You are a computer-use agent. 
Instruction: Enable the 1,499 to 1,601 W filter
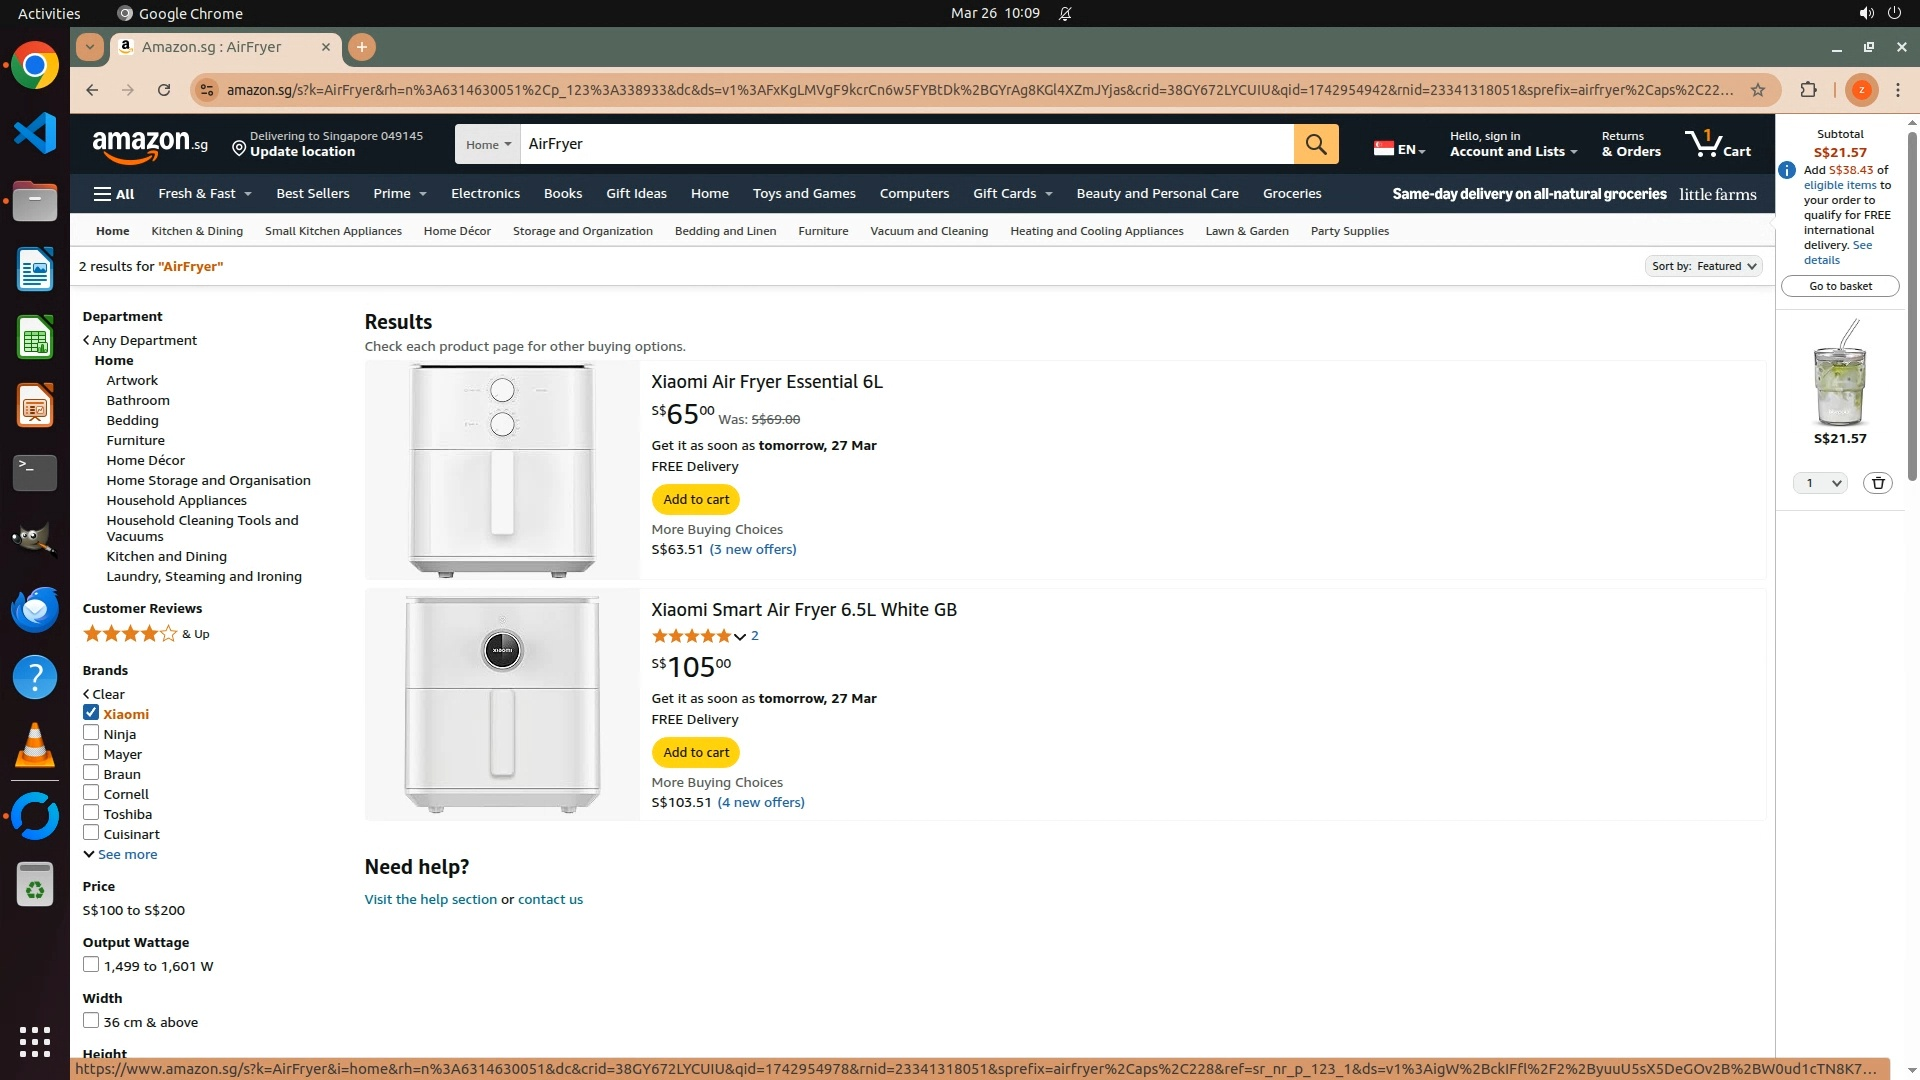point(91,965)
